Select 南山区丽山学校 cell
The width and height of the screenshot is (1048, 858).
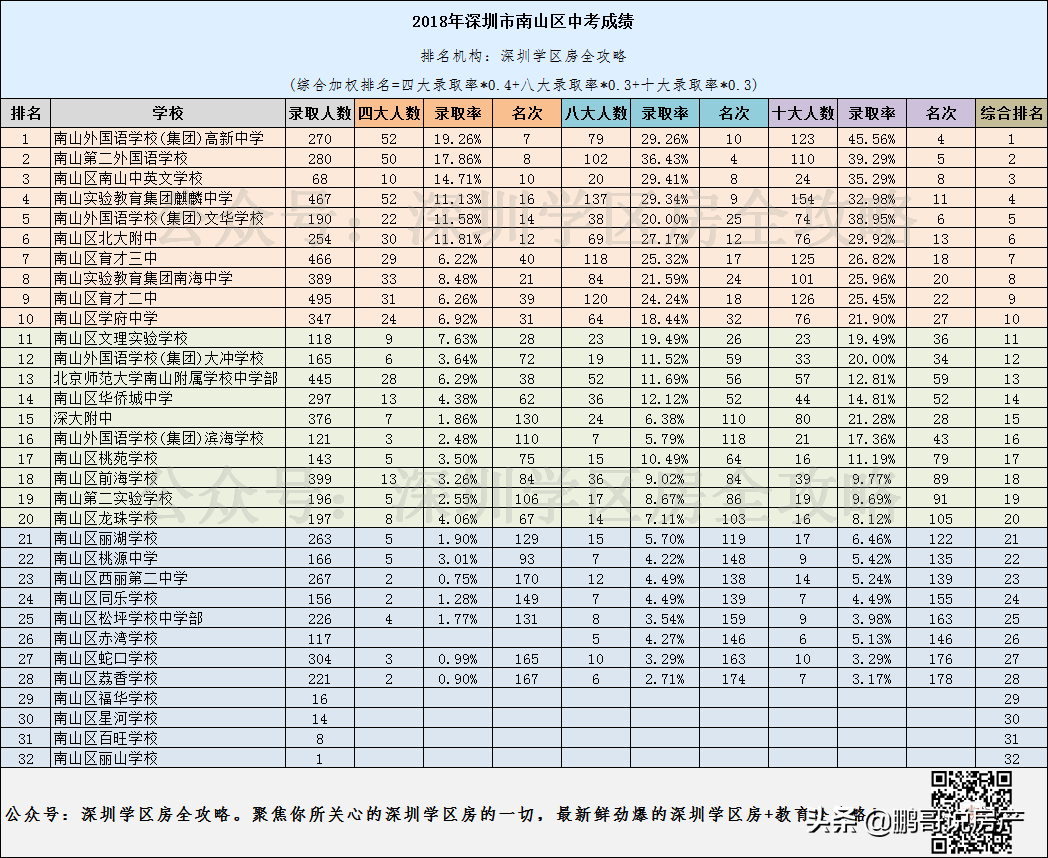[x=168, y=758]
